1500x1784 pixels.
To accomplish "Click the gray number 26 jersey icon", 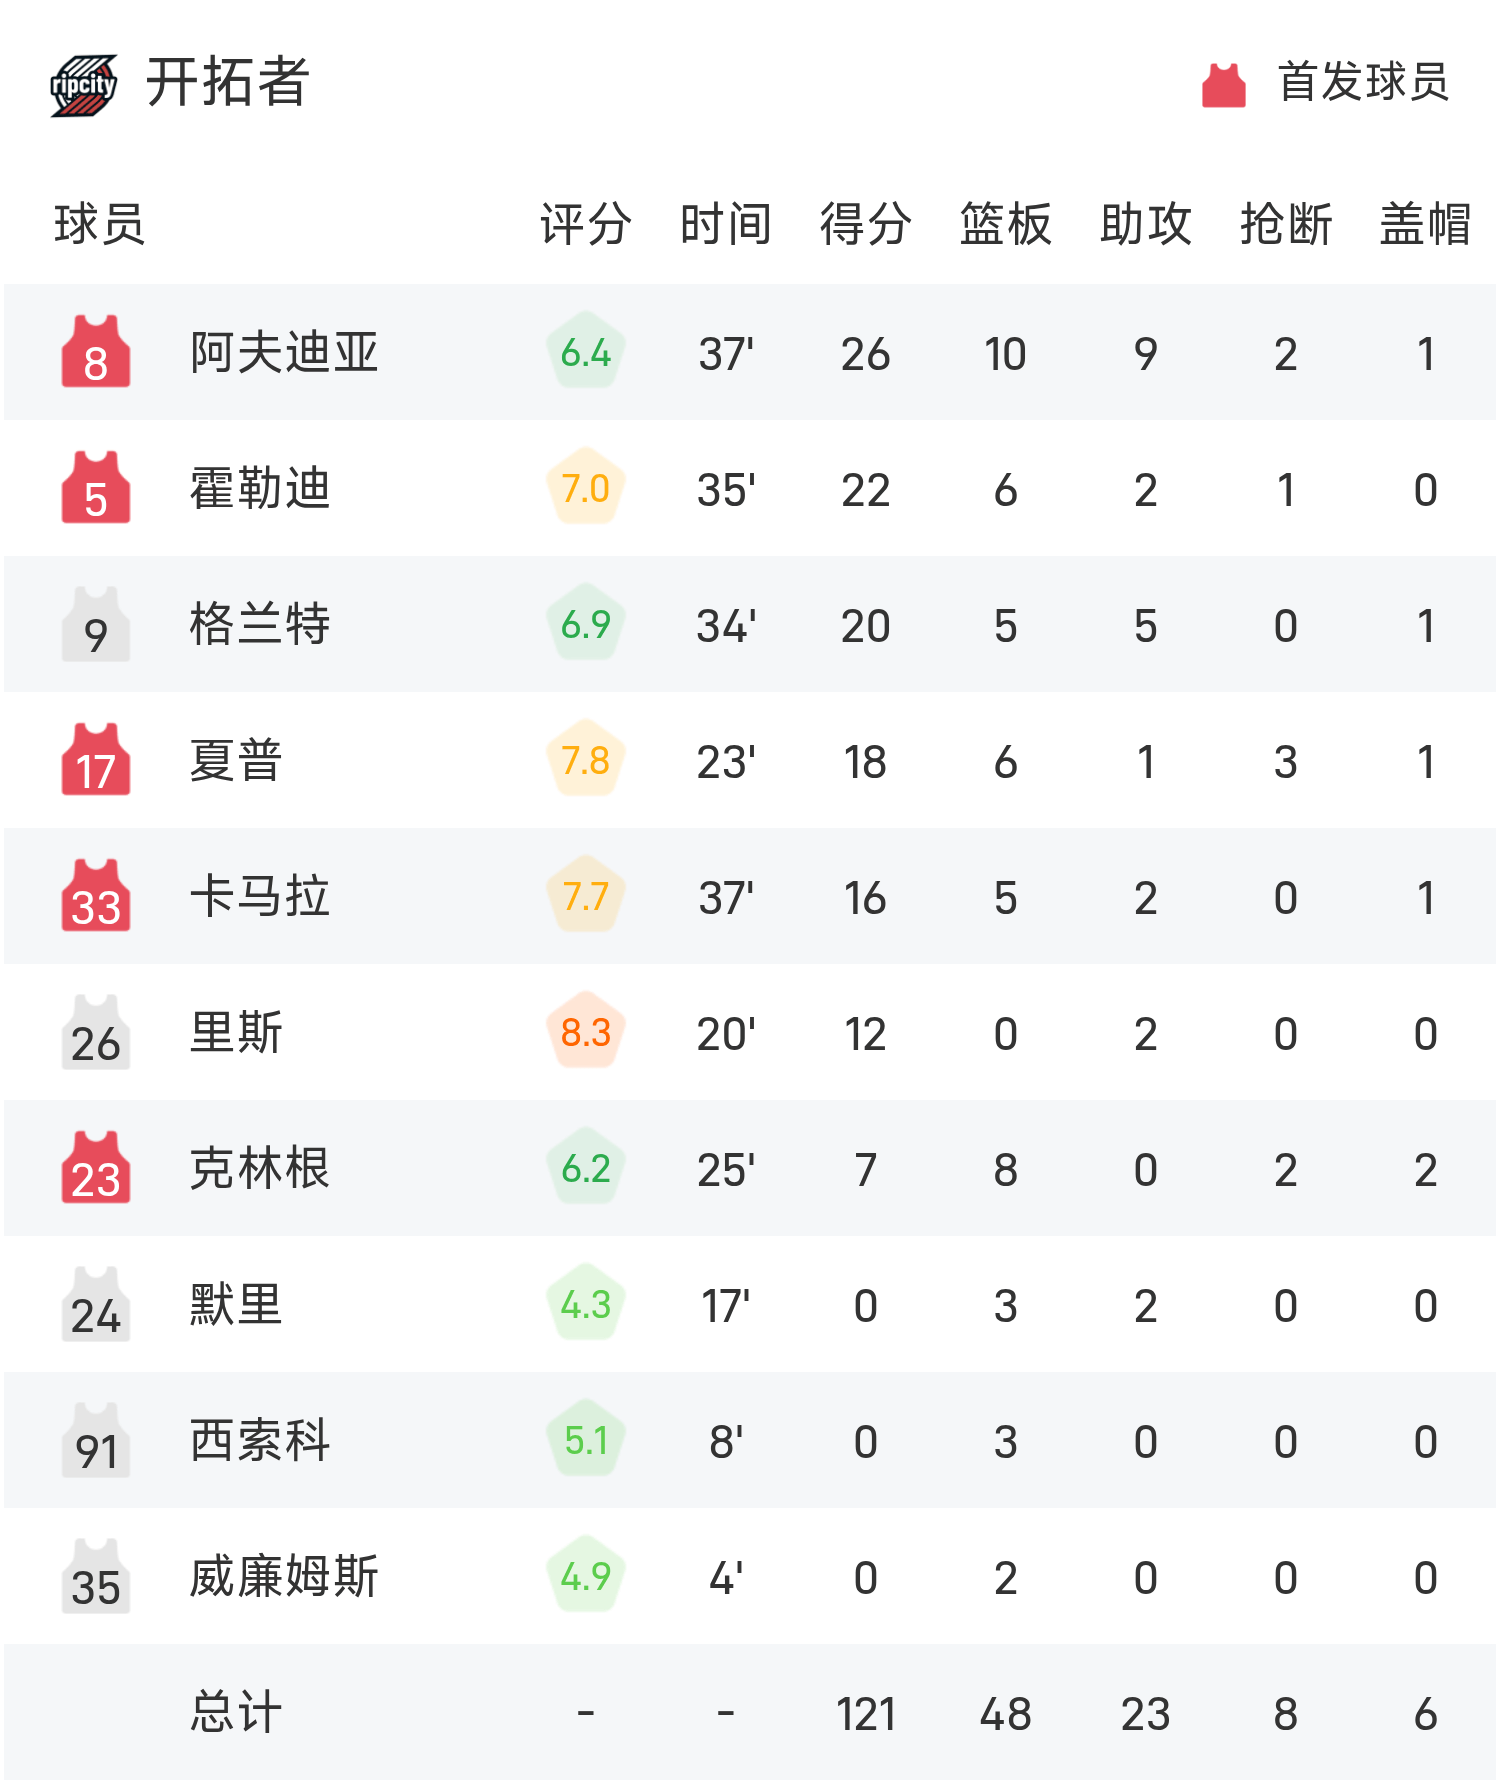I will pos(96,1032).
